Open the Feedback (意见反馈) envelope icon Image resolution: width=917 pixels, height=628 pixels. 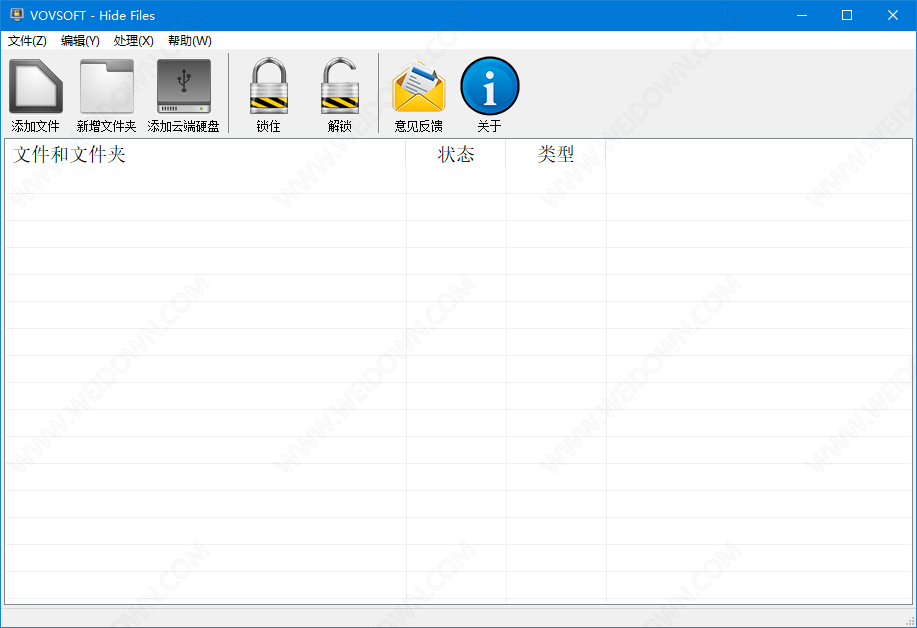tap(419, 88)
